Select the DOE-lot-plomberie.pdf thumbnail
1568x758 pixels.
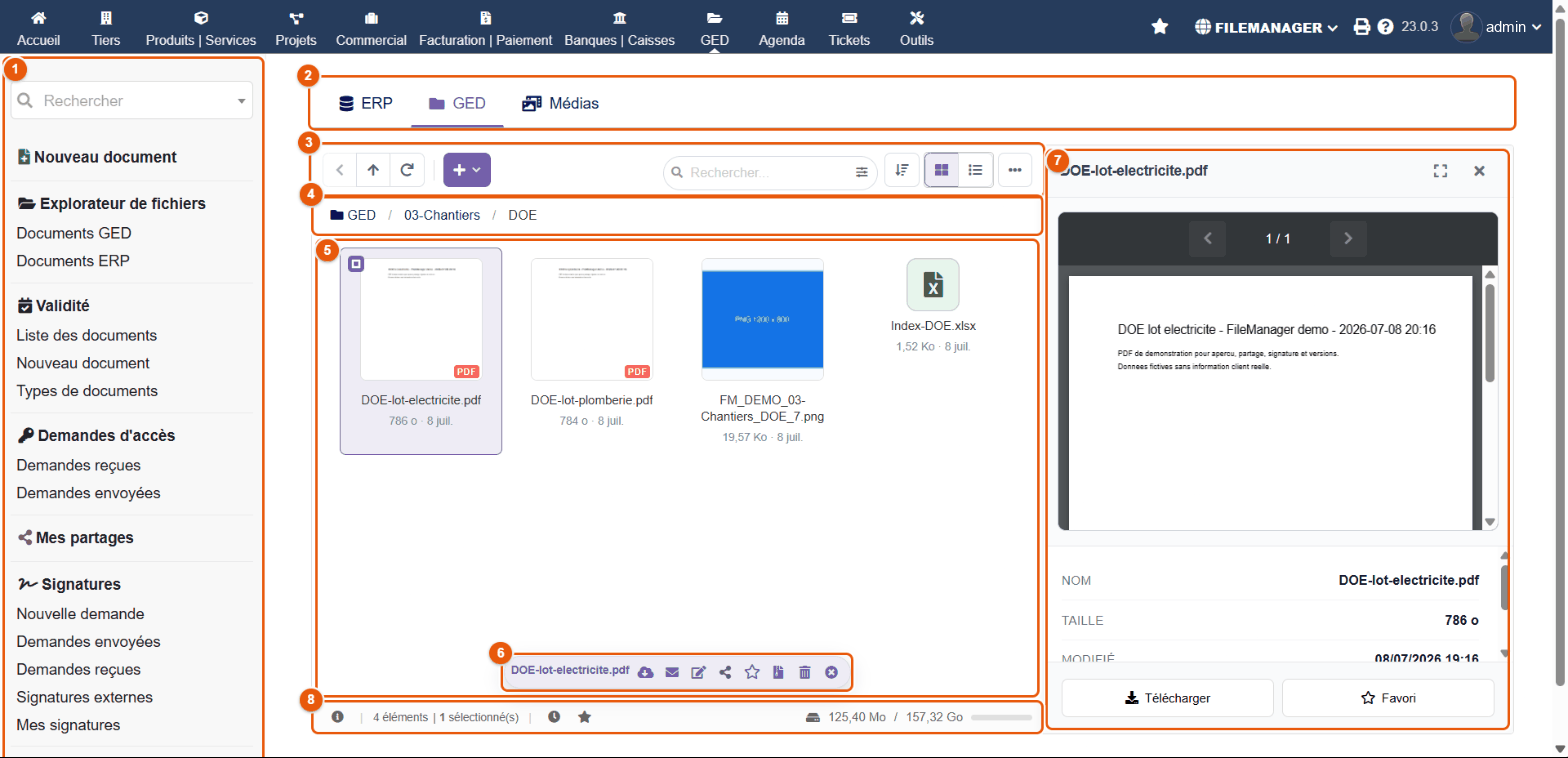pyautogui.click(x=592, y=320)
